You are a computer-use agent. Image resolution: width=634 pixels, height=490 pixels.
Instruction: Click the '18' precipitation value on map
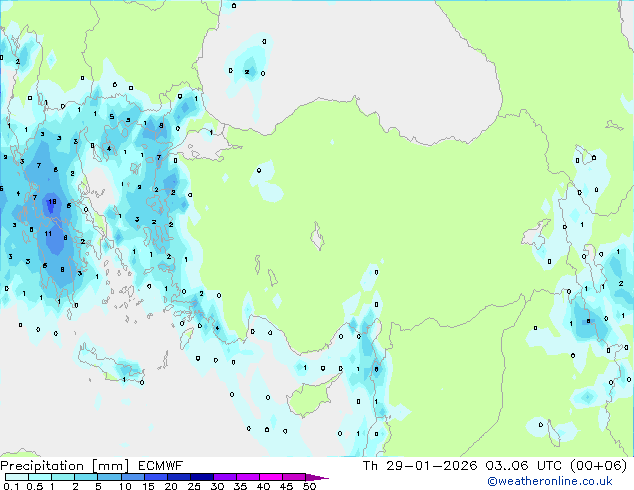(52, 202)
